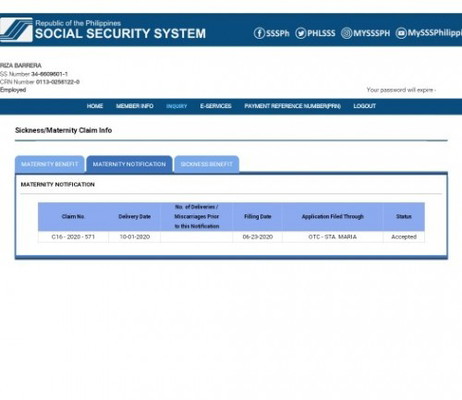Click the SOCIAL SECURITY SYSTEM title

pyautogui.click(x=120, y=34)
